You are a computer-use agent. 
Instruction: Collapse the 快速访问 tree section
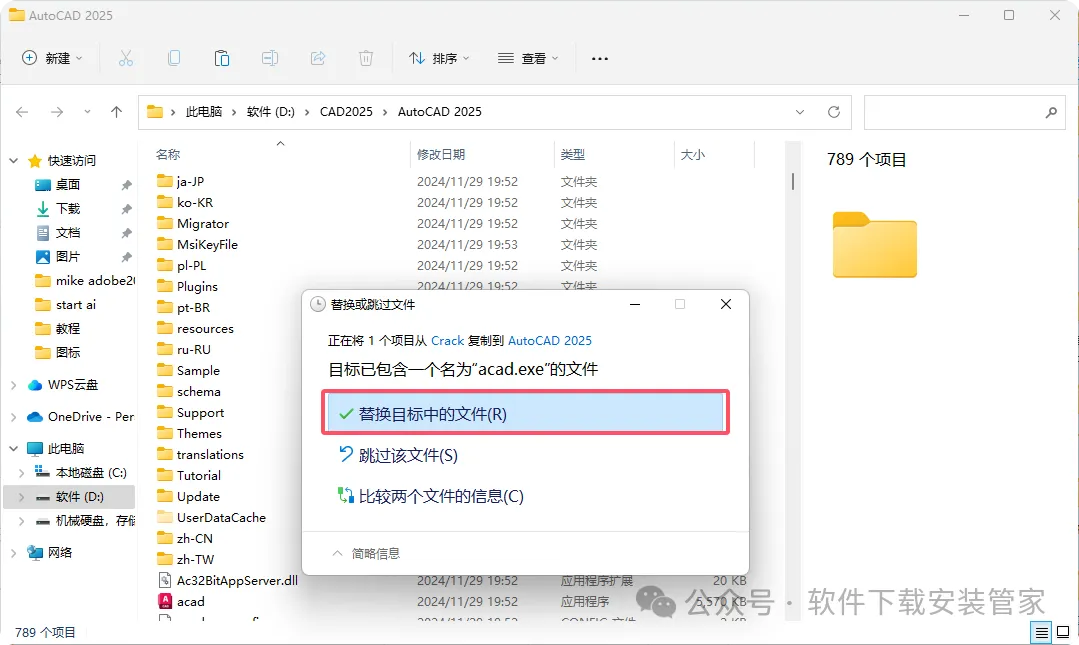[x=13, y=160]
